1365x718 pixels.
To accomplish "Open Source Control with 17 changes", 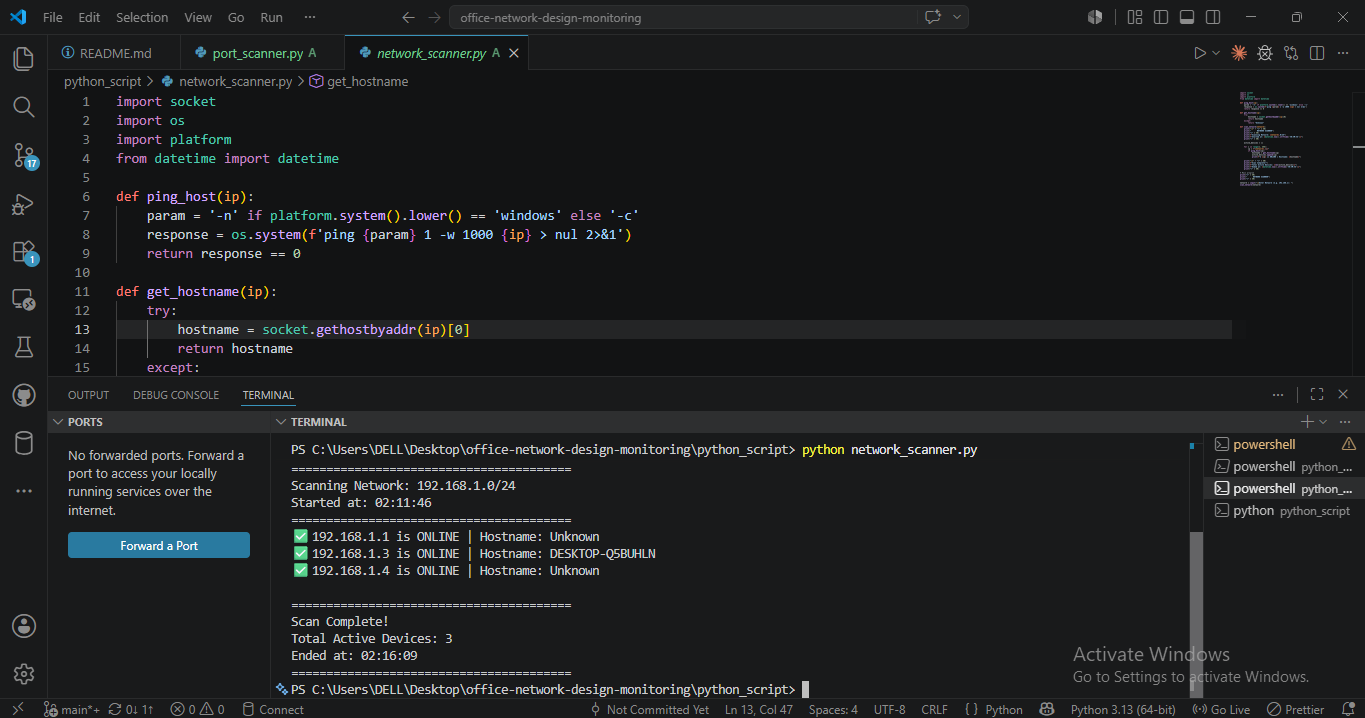I will pos(24,155).
